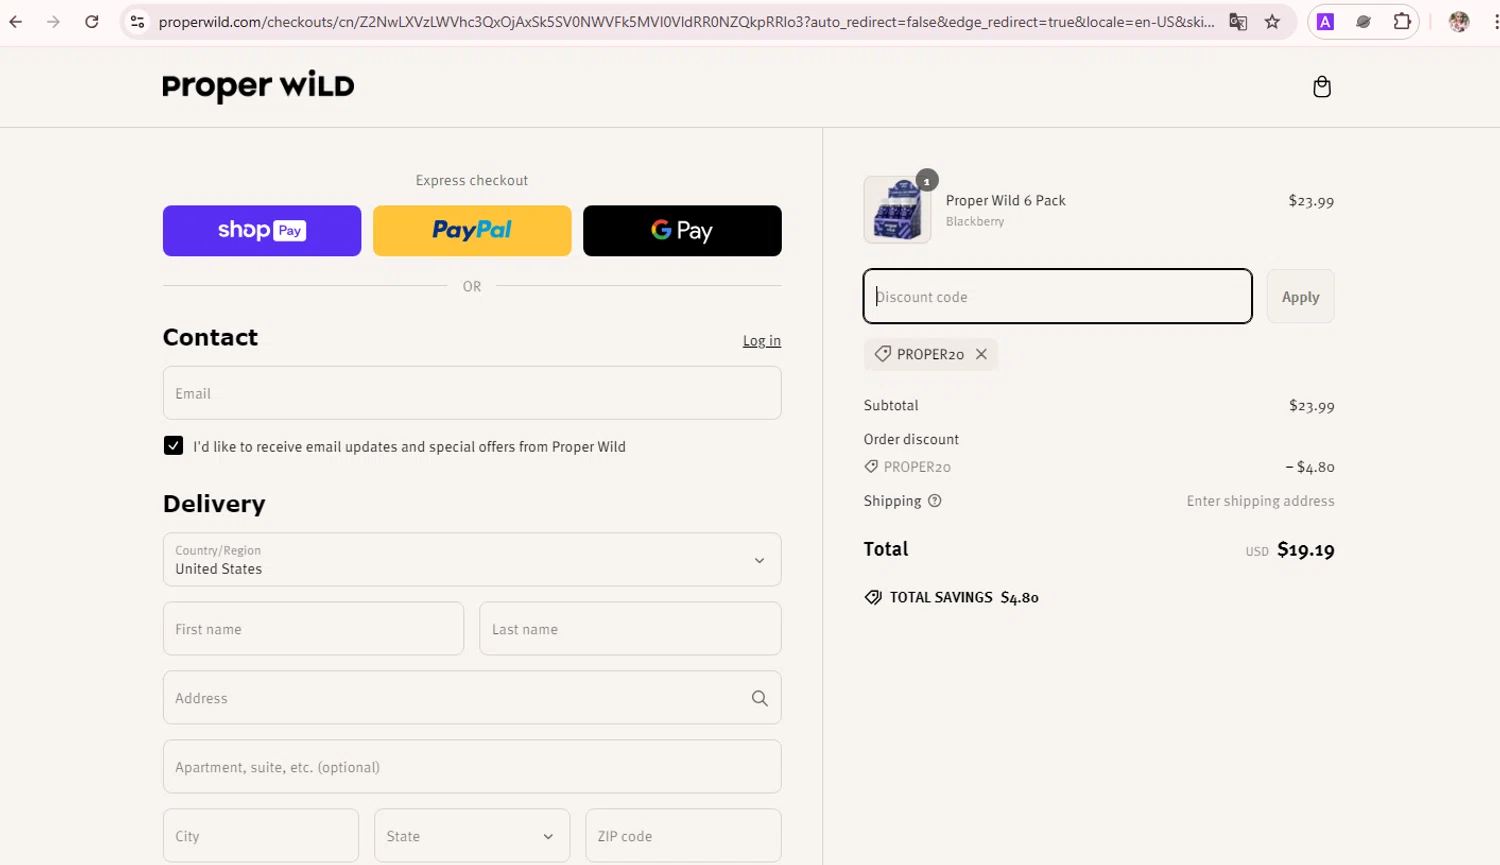
Task: Show shipping info help icon
Action: pyautogui.click(x=934, y=501)
